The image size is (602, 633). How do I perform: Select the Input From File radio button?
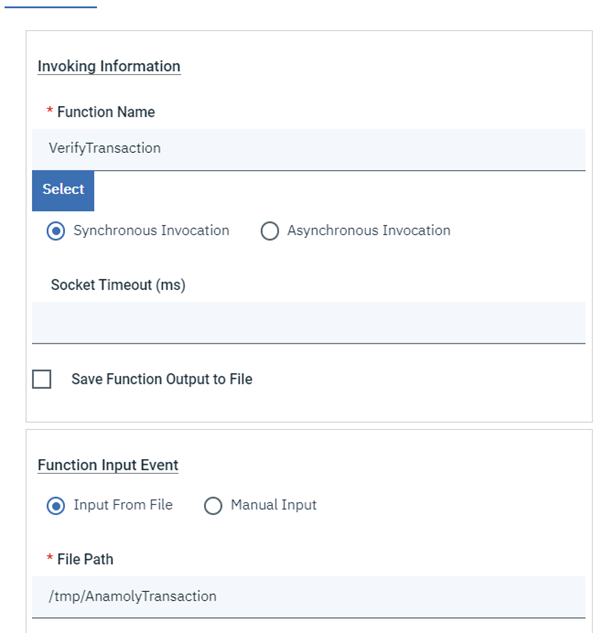[57, 506]
